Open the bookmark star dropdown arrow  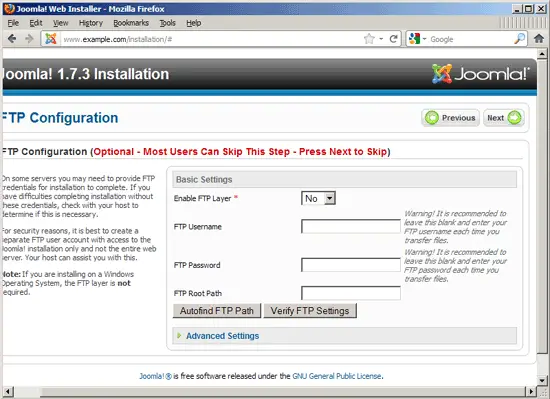point(381,39)
